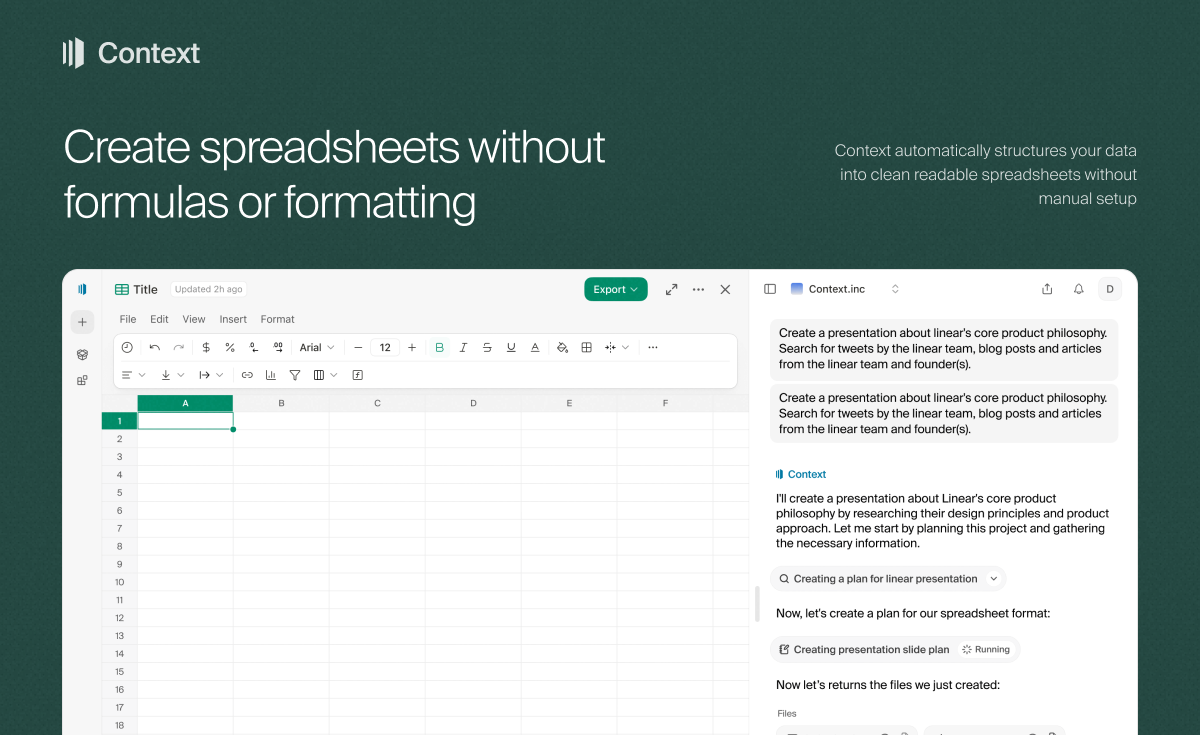Open notifications with the bell icon
Image resolution: width=1200 pixels, height=735 pixels.
[1078, 289]
